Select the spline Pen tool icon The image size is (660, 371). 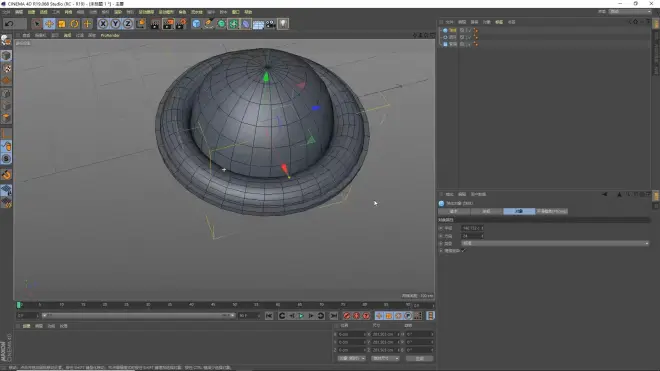[209, 24]
